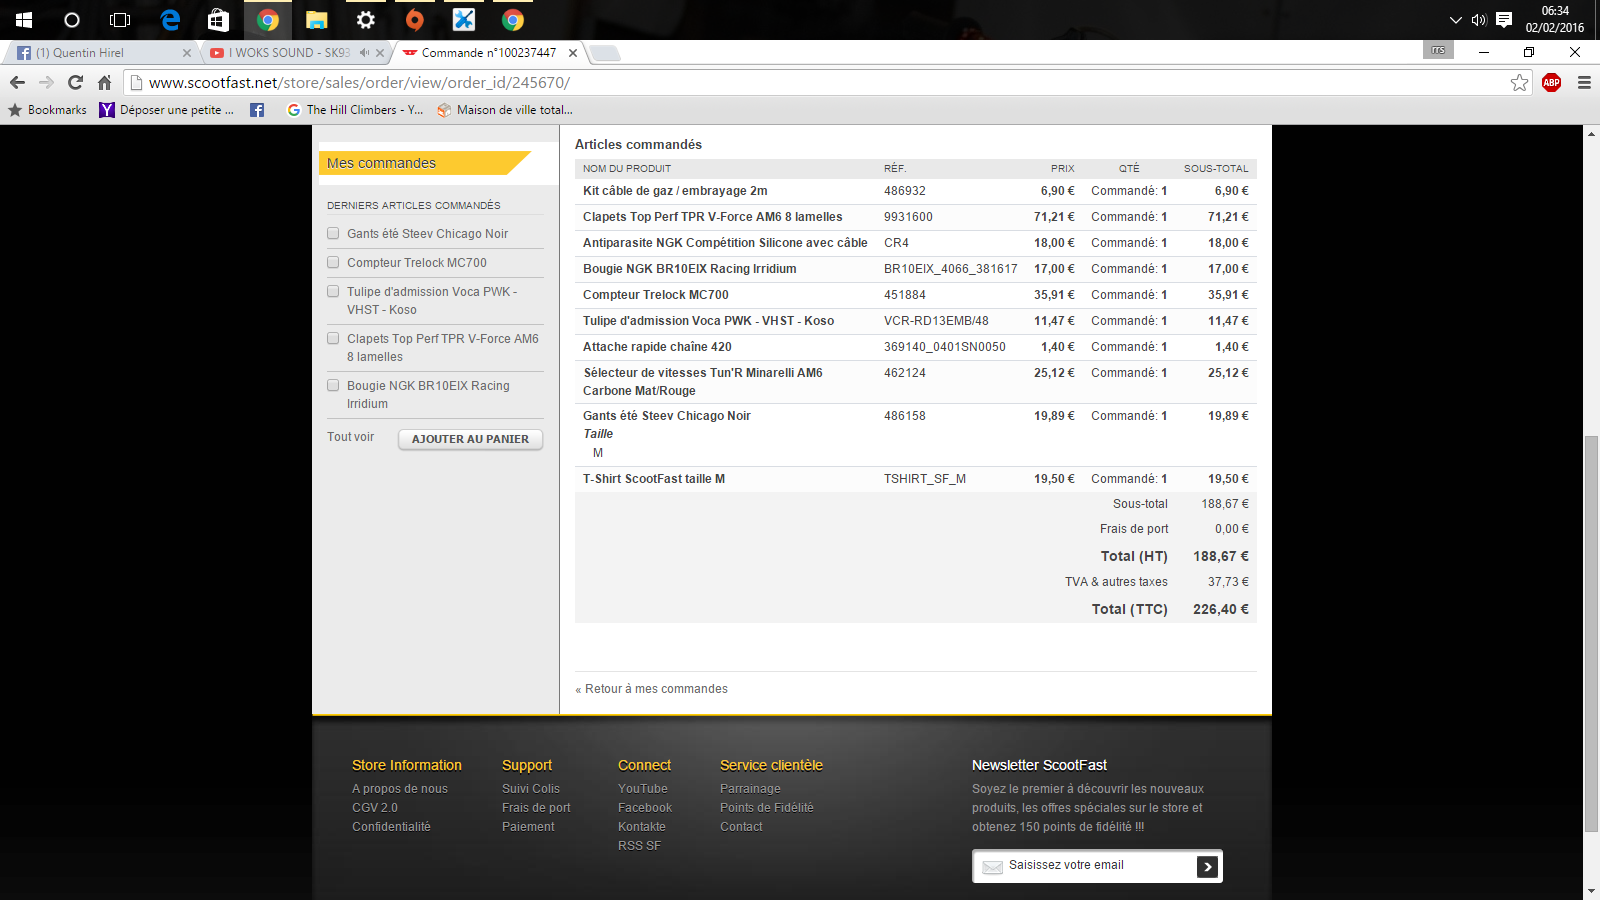The width and height of the screenshot is (1600, 900).
Task: Reload the page
Action: point(75,83)
